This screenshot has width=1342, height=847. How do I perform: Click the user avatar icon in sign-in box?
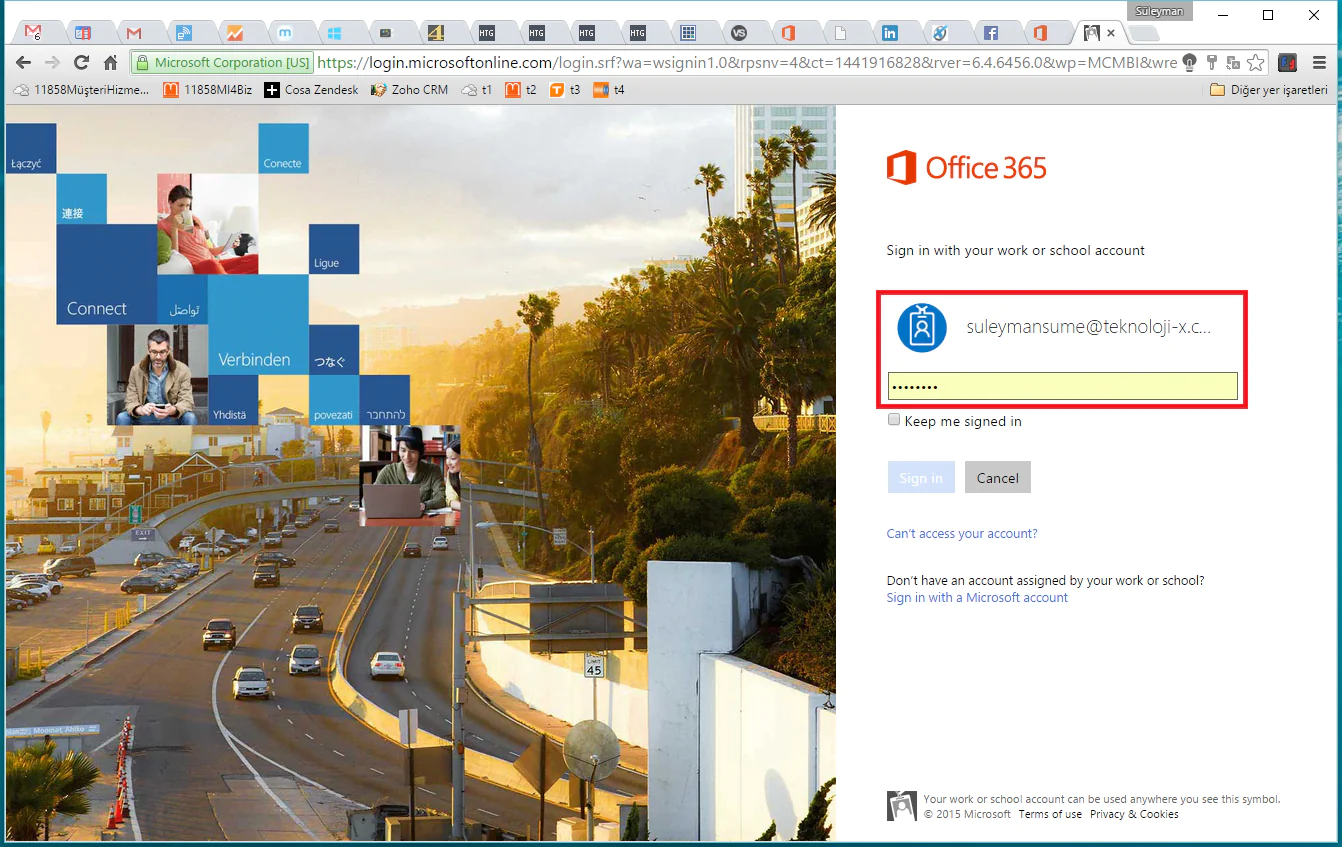921,327
